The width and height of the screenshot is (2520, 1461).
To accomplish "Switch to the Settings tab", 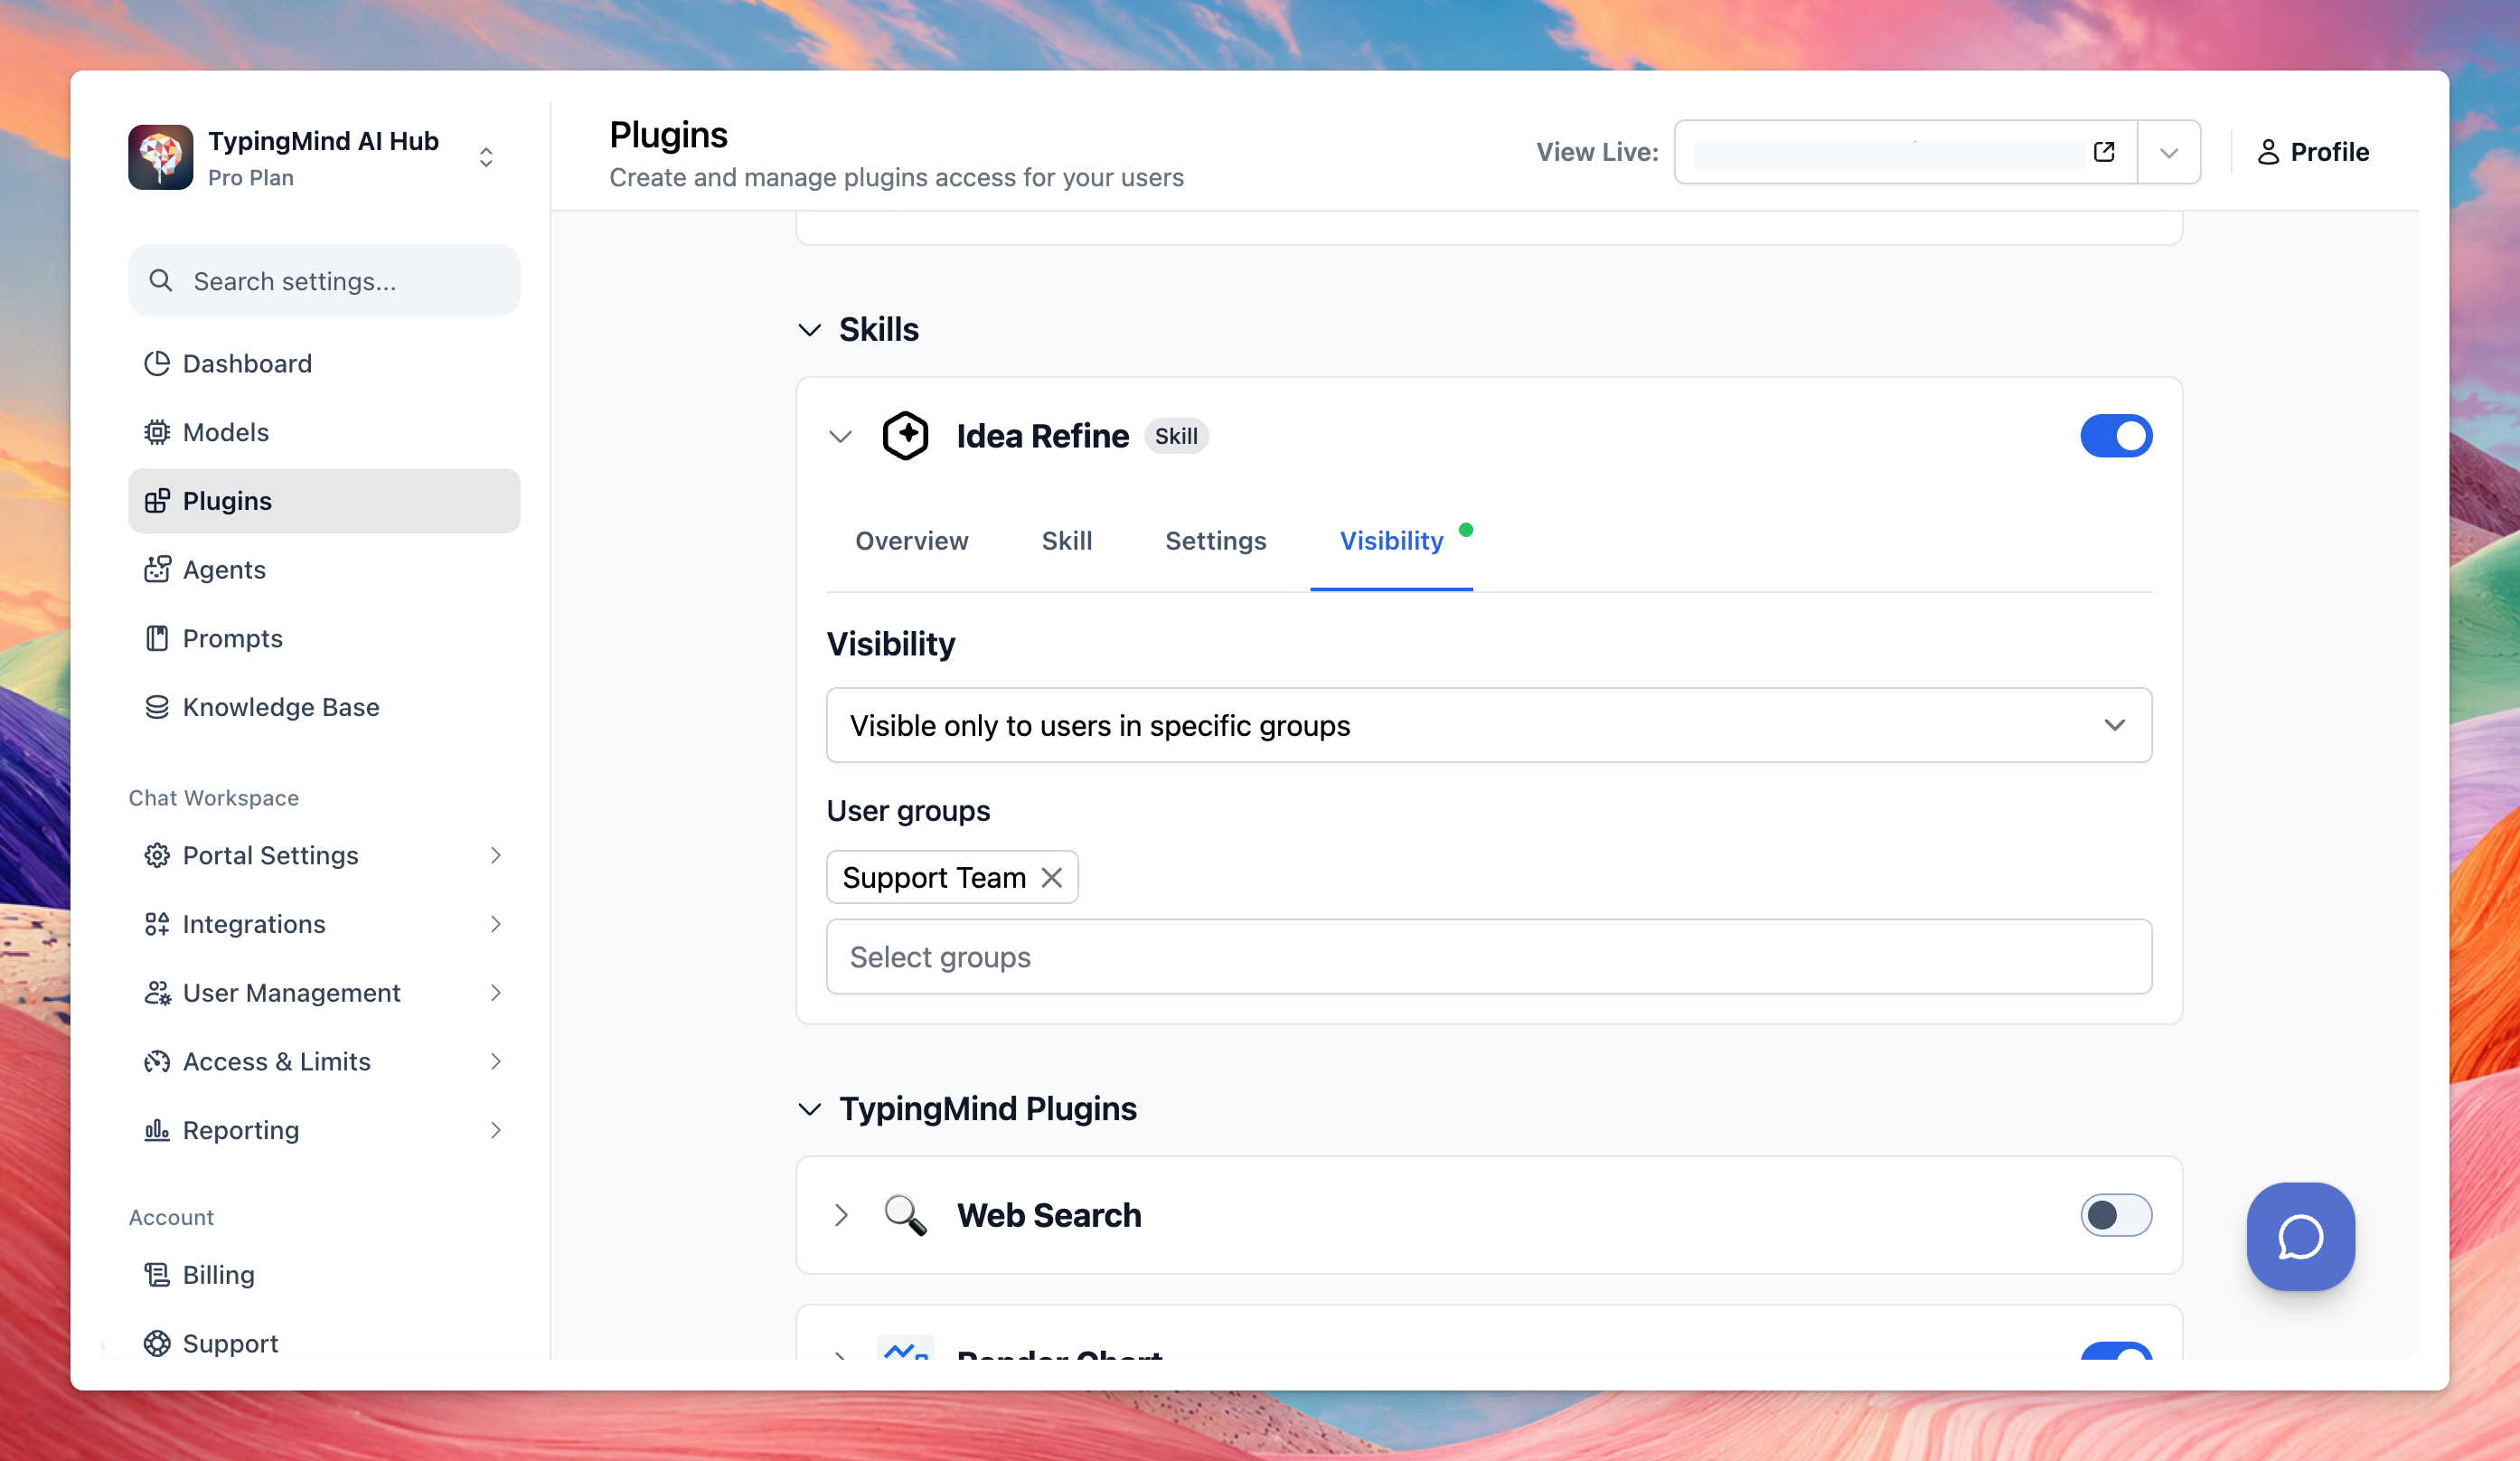I will (1216, 541).
